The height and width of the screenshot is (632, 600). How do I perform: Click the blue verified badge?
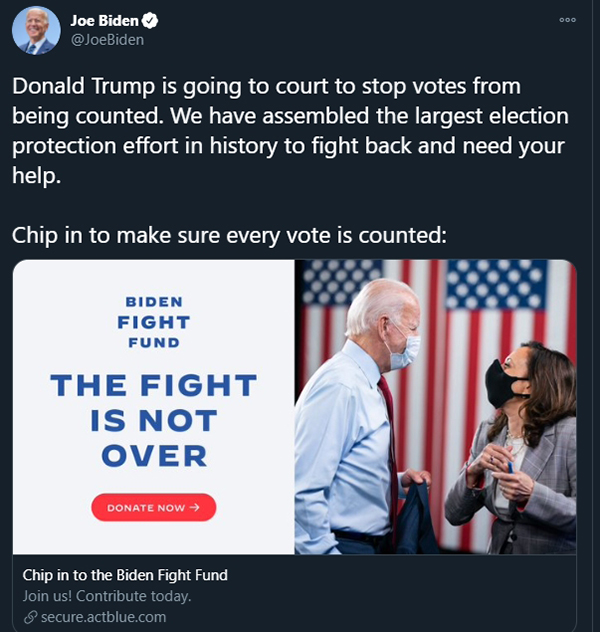[x=151, y=21]
